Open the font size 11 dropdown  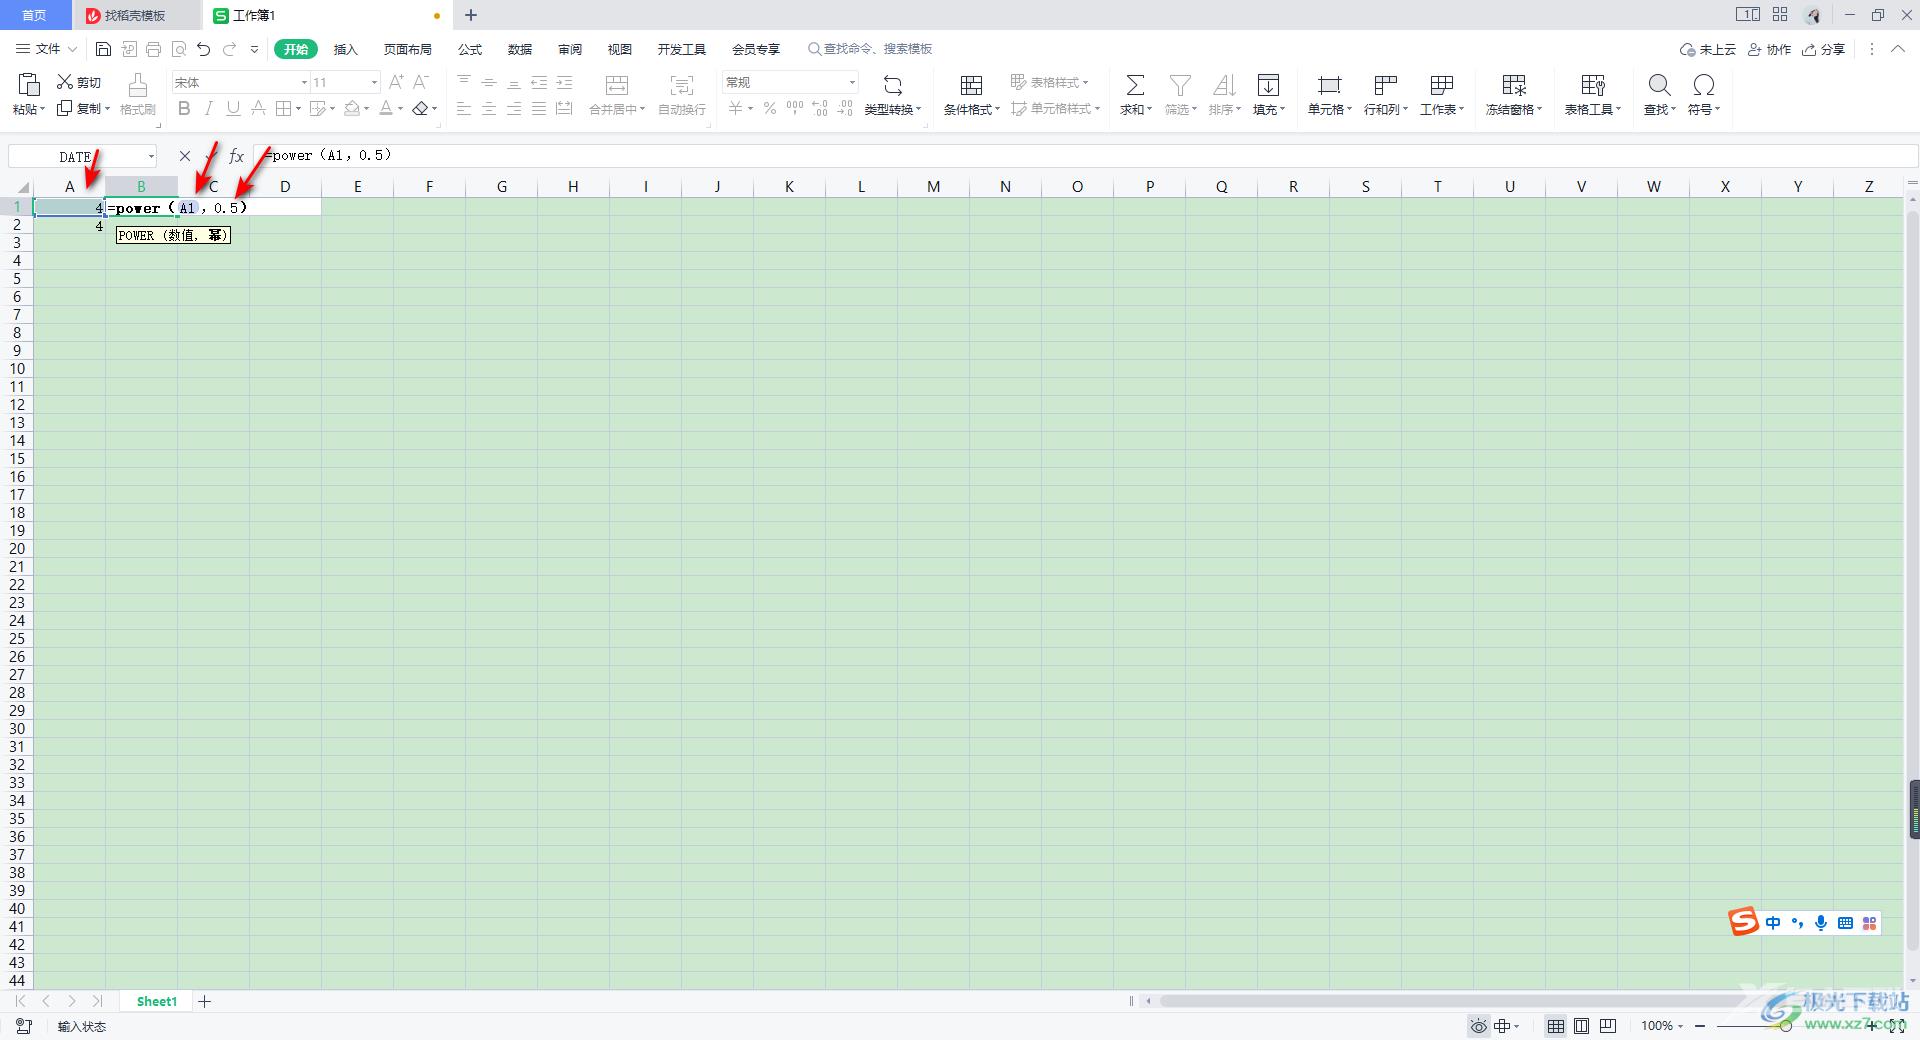point(374,82)
